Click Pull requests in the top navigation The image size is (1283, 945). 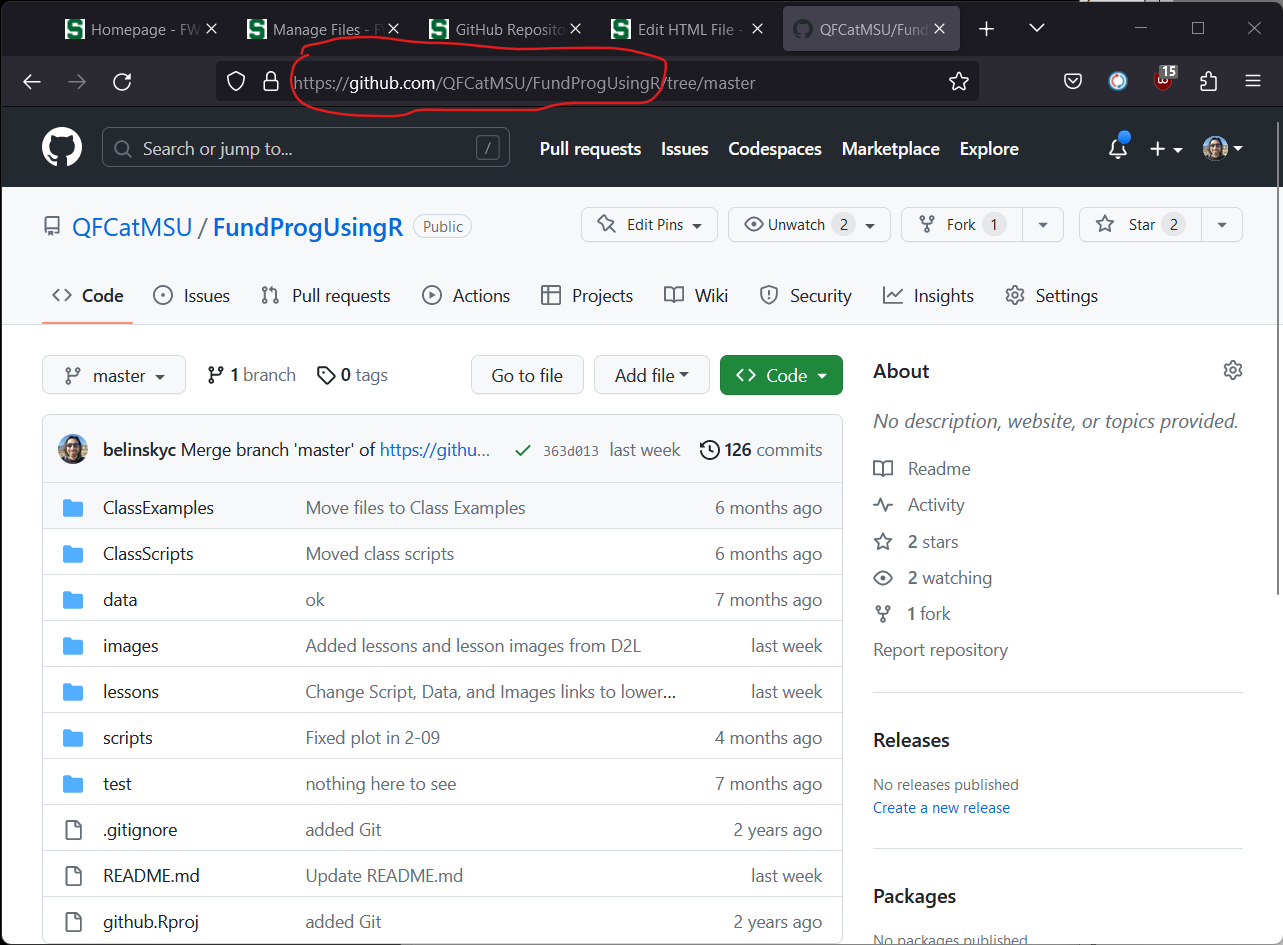(590, 149)
